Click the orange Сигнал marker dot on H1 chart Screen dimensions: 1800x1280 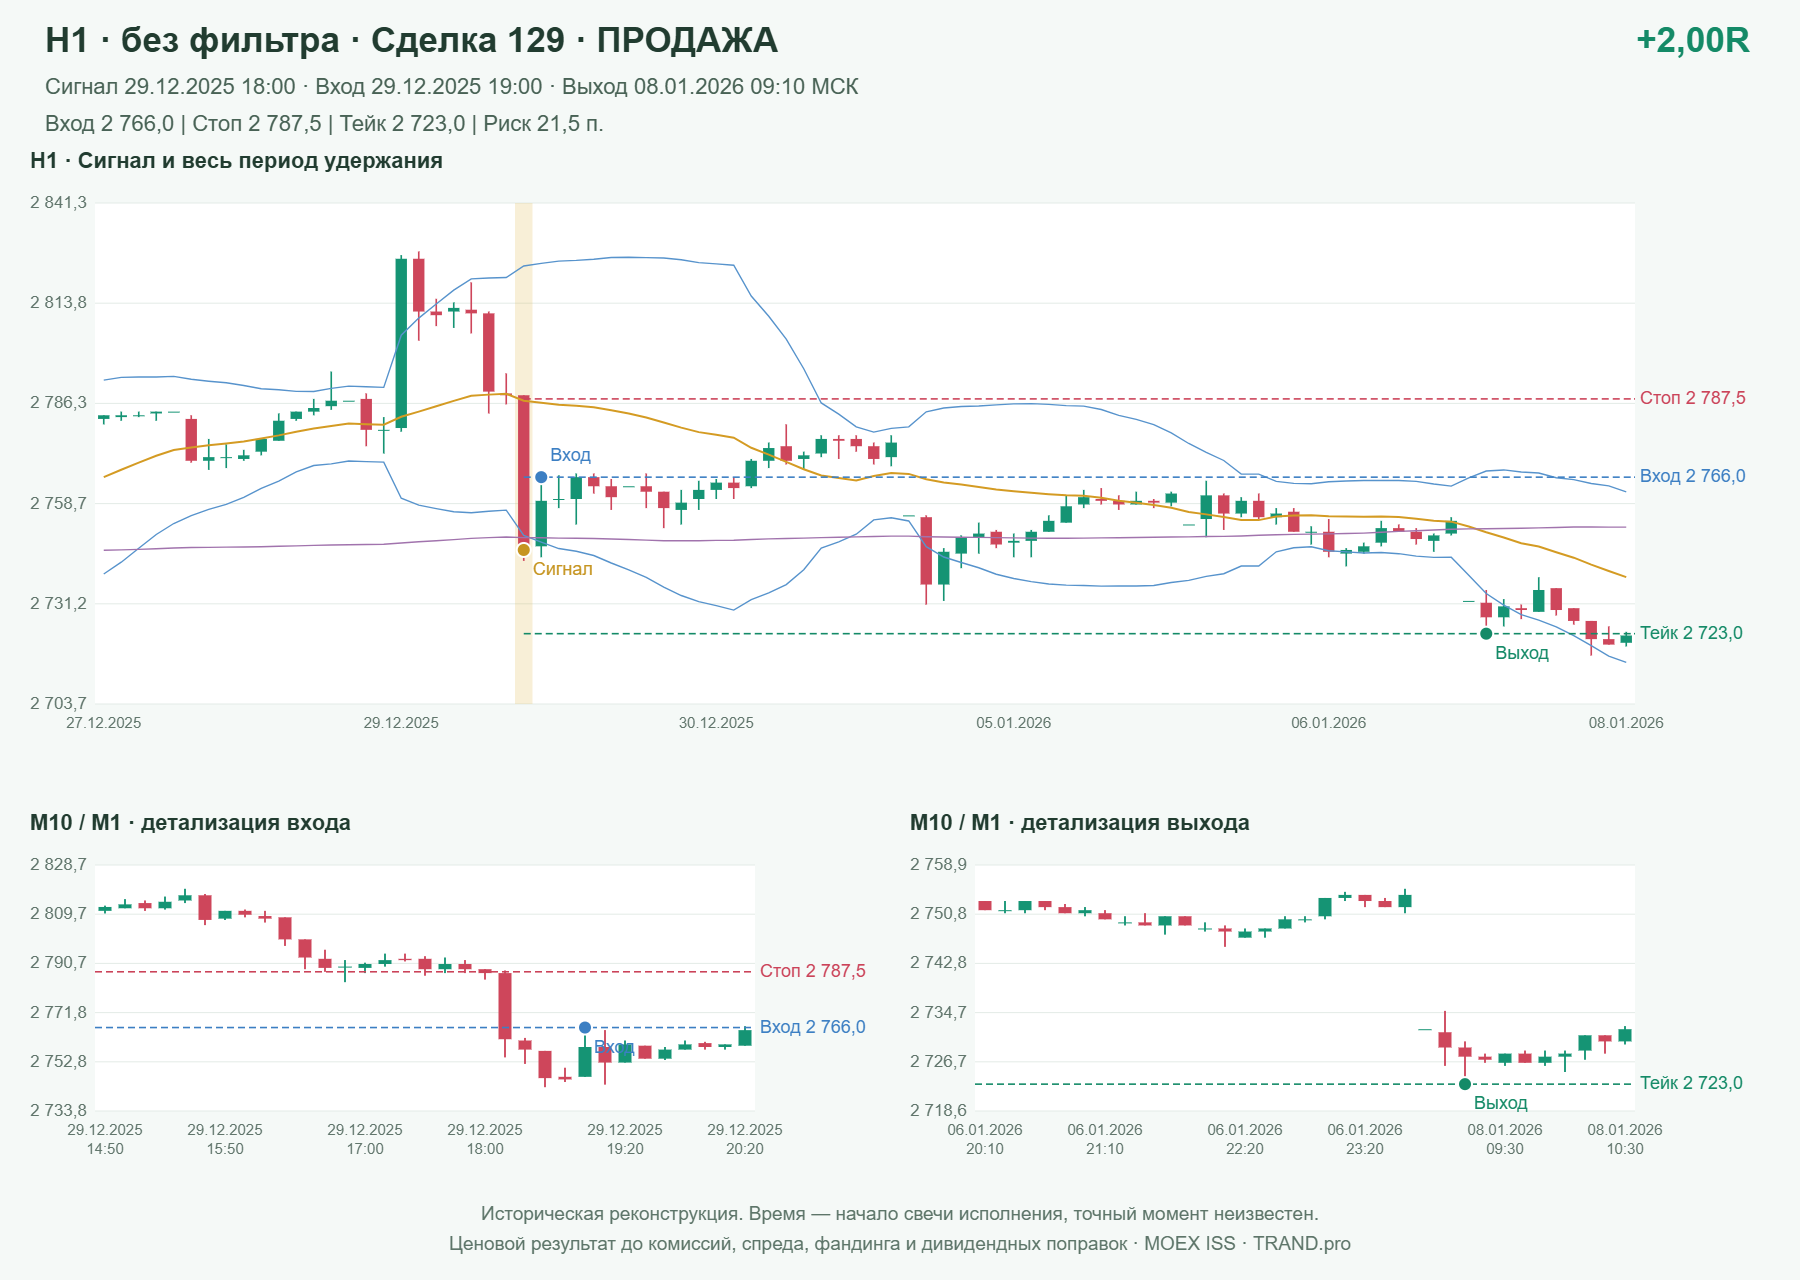[523, 550]
